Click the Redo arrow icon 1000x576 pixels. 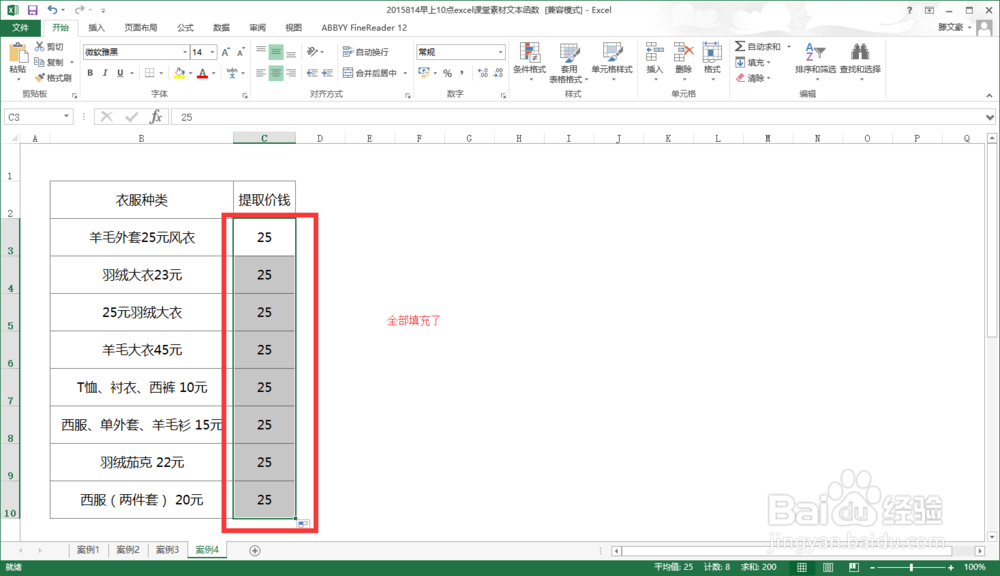tap(79, 10)
